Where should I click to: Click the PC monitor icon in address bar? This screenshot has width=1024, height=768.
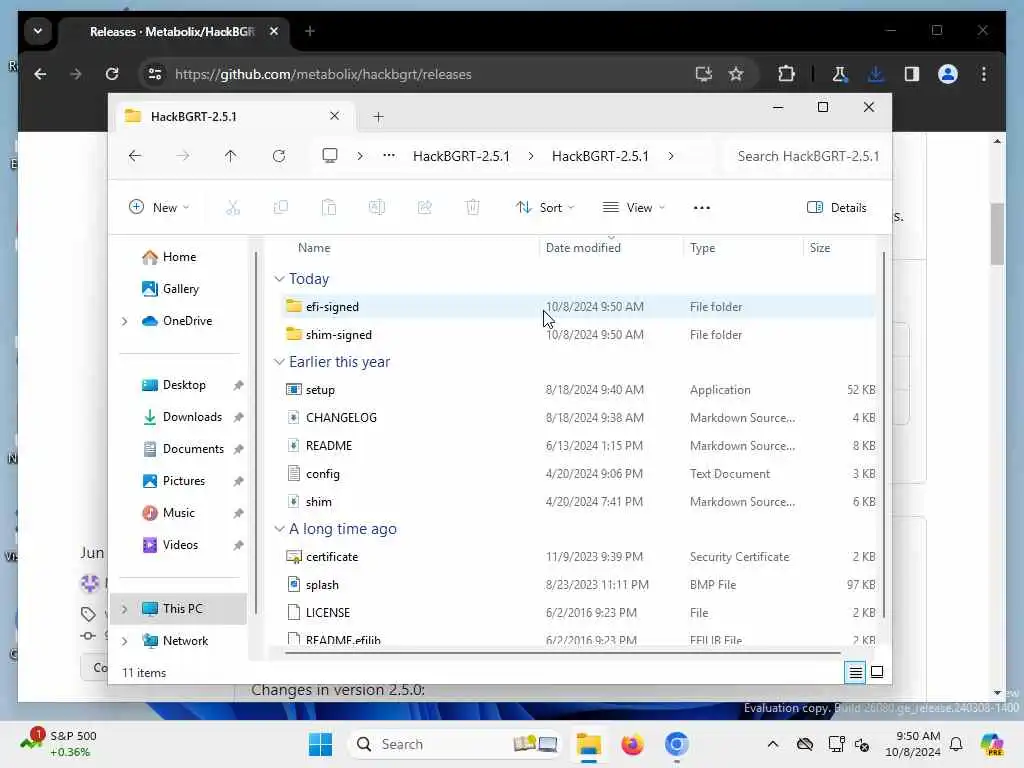click(330, 155)
